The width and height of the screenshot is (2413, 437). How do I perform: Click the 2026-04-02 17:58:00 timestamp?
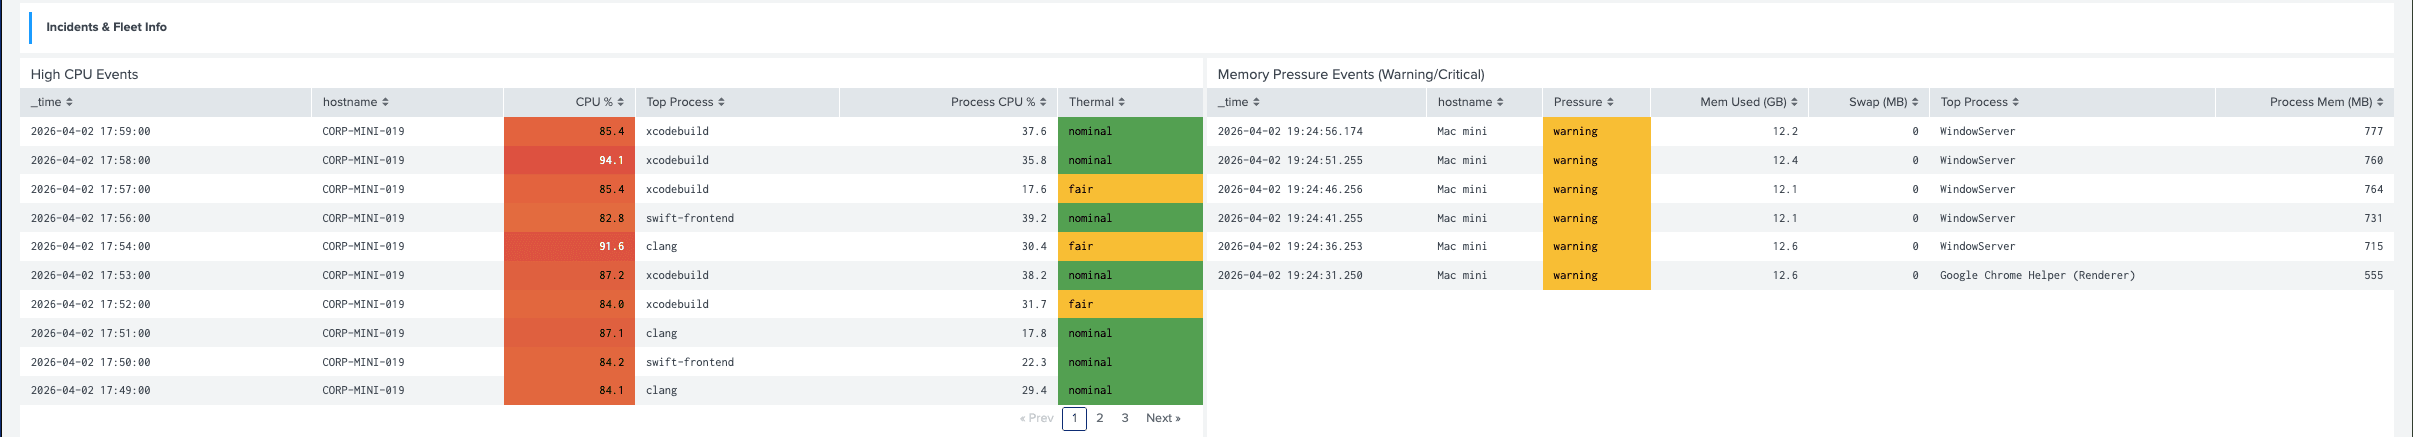90,160
